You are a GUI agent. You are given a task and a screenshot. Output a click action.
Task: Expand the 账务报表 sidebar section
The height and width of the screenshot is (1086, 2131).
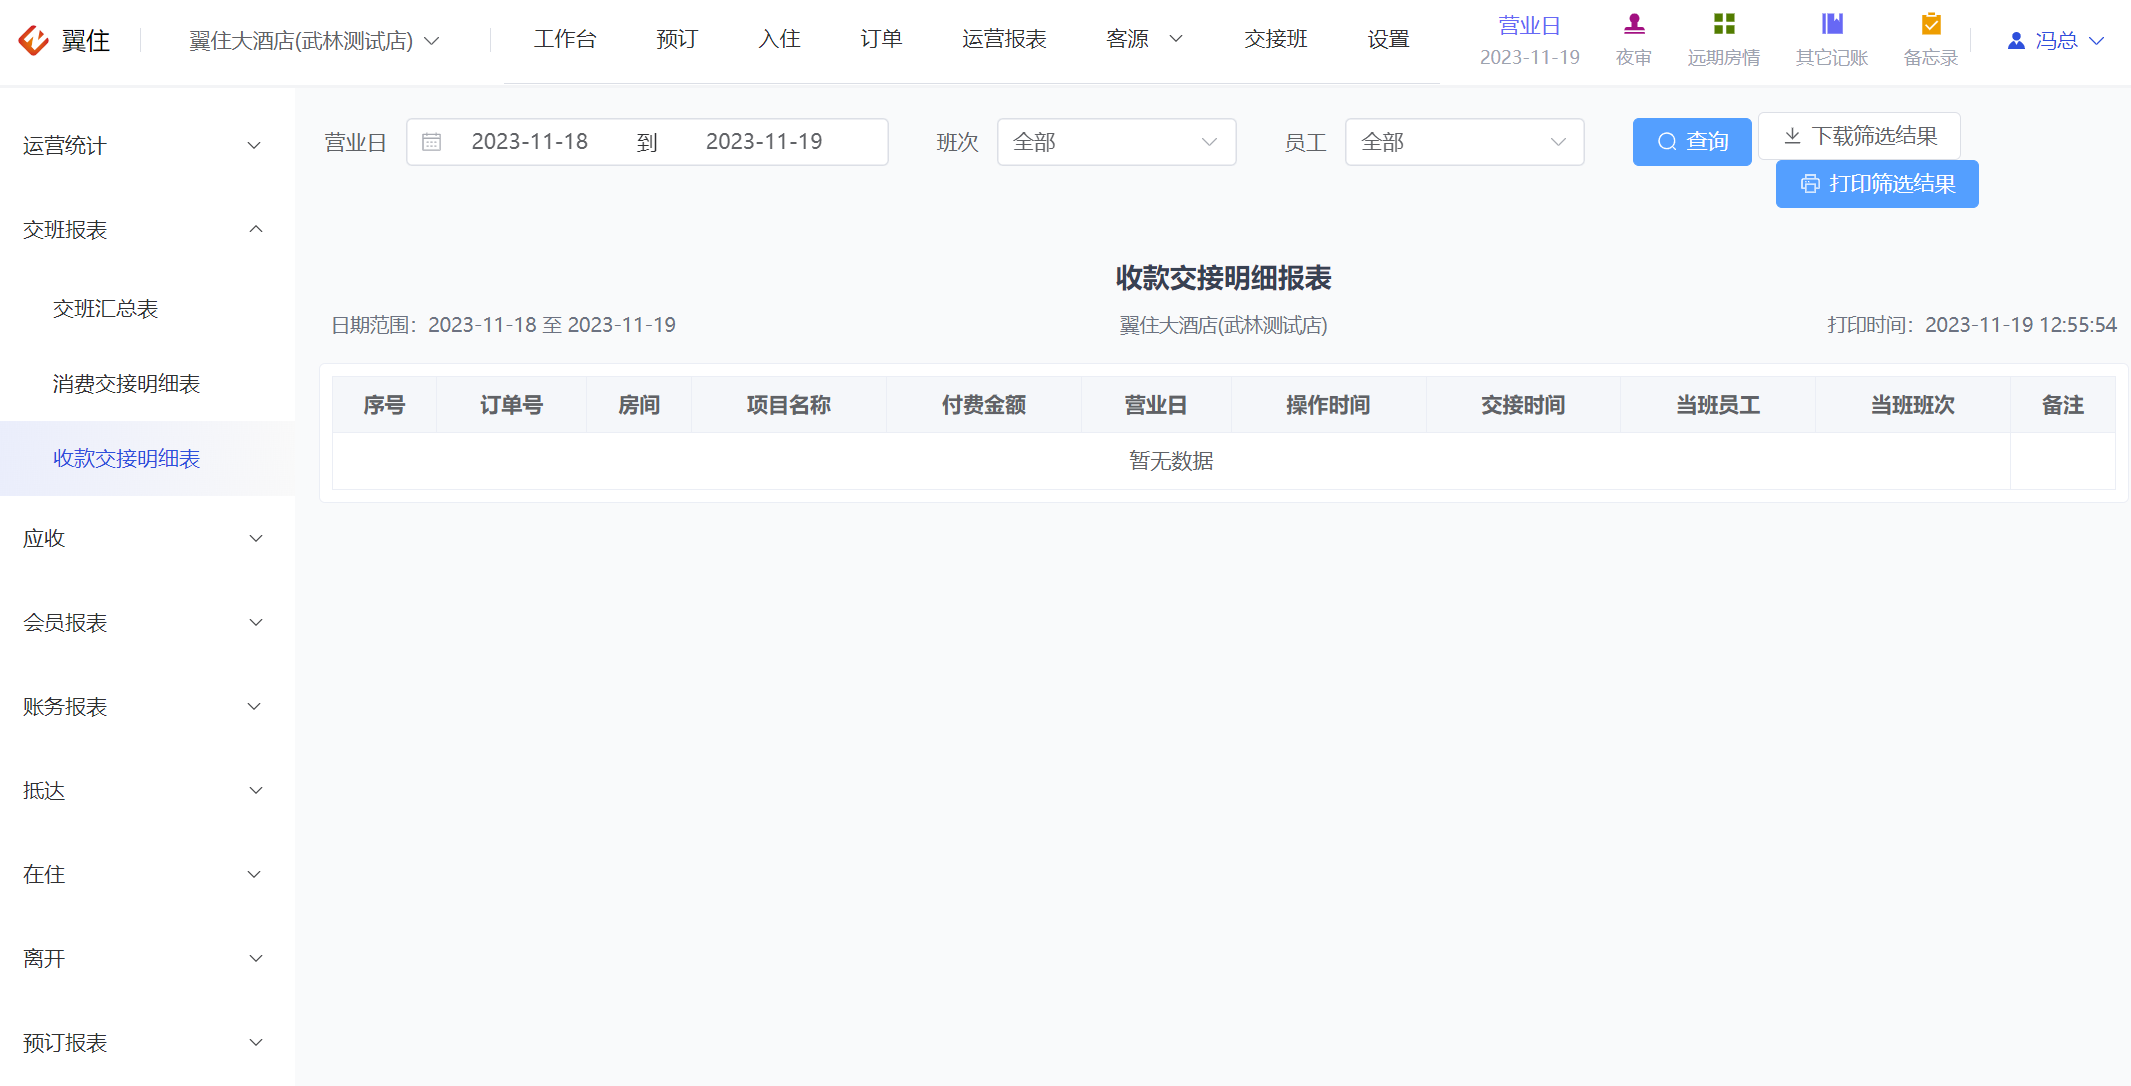pos(147,706)
